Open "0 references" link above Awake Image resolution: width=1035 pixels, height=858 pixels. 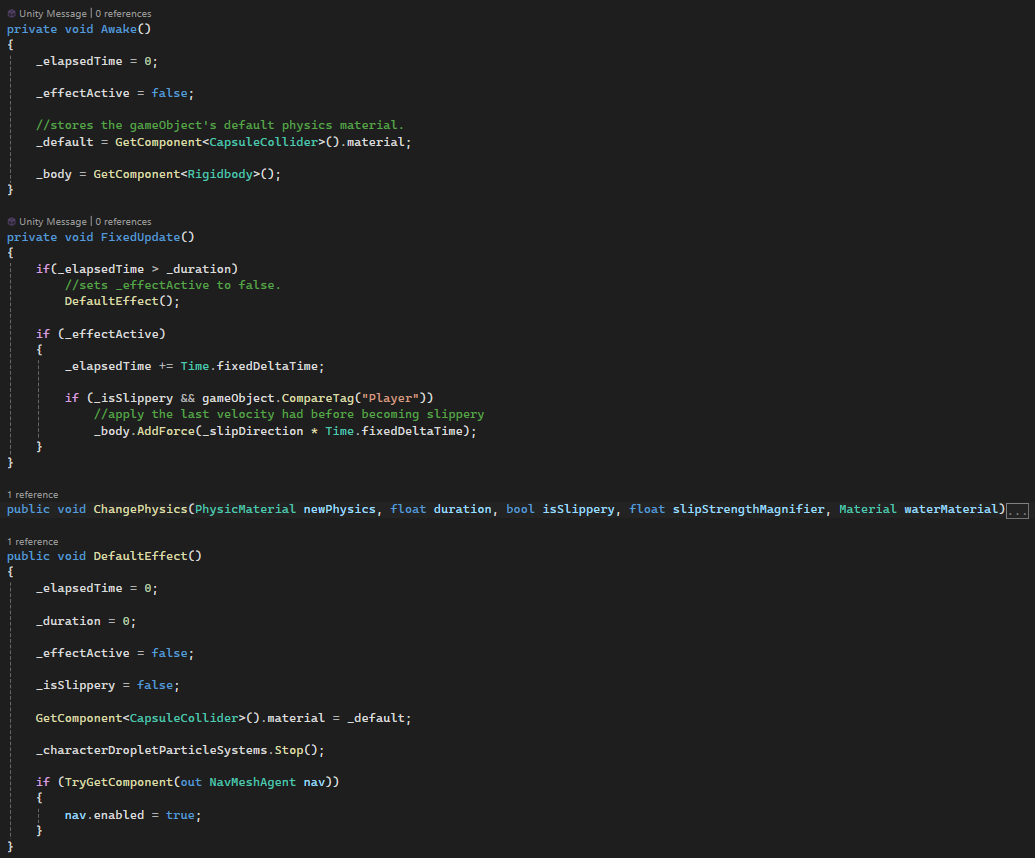(123, 14)
